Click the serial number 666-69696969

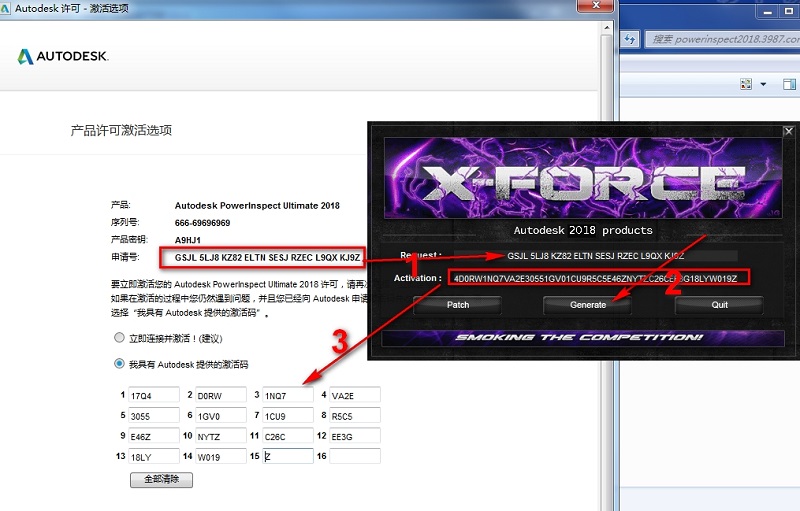pos(203,223)
